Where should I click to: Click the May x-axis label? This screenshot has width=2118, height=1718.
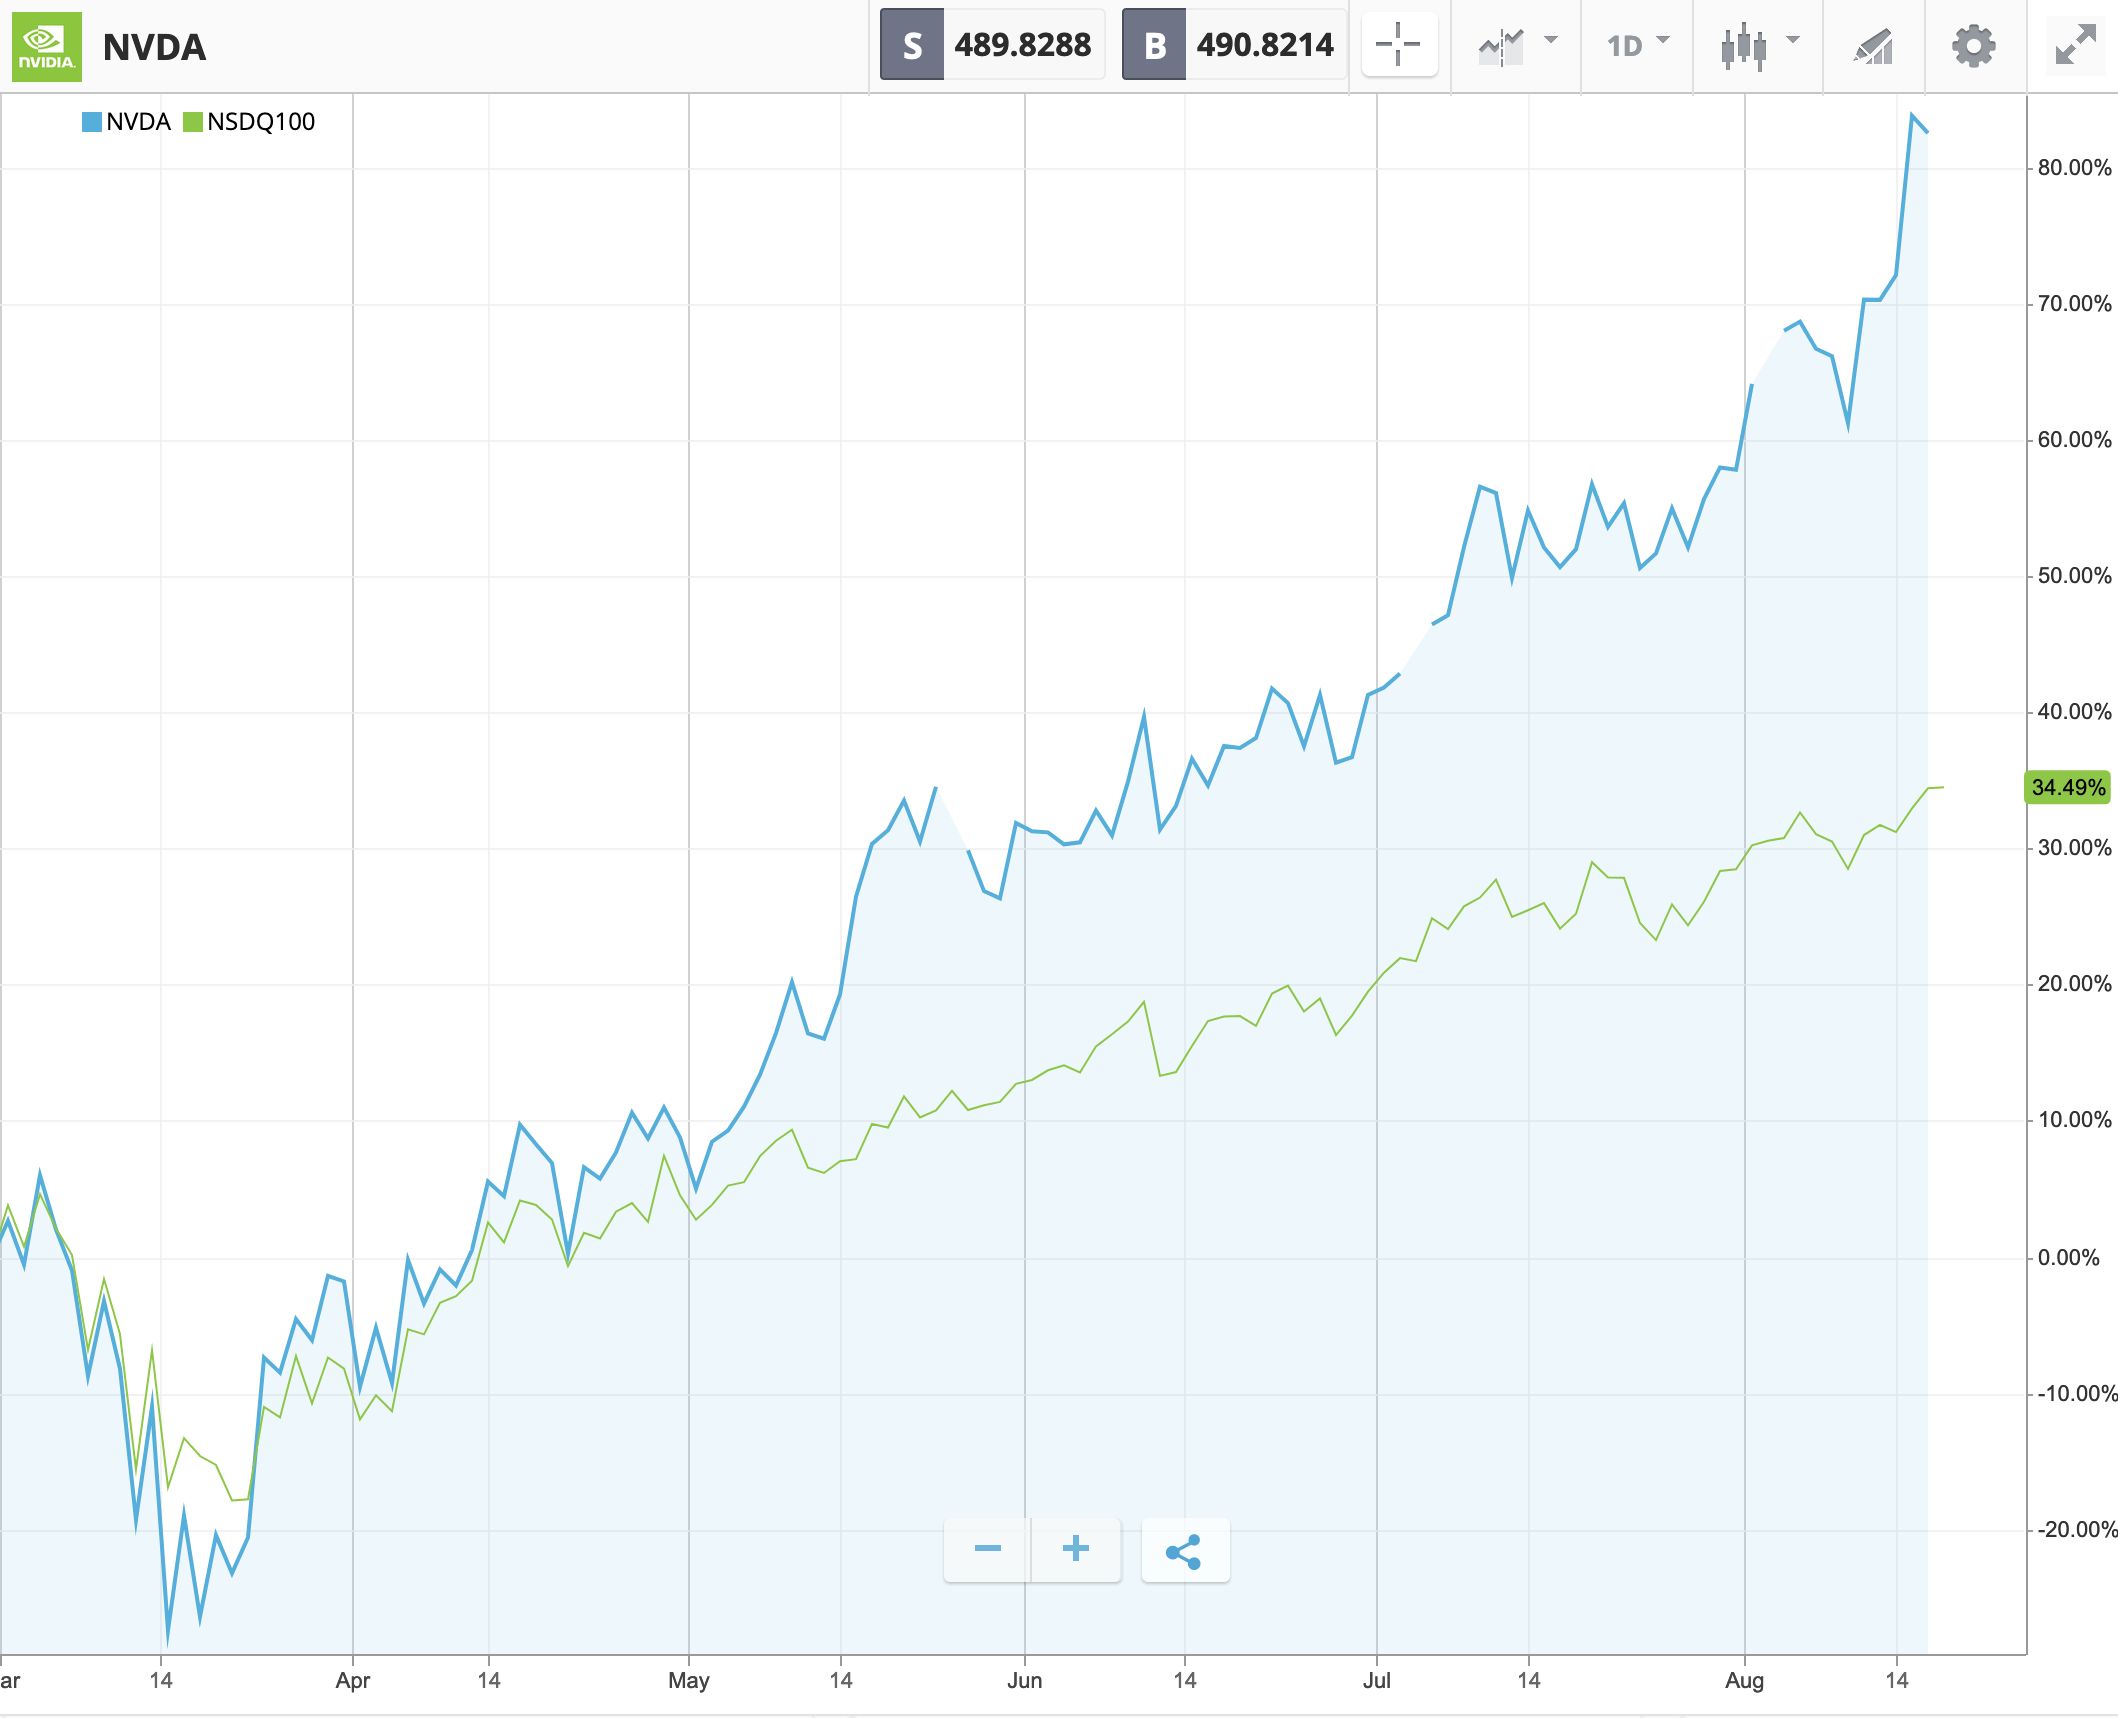689,1681
